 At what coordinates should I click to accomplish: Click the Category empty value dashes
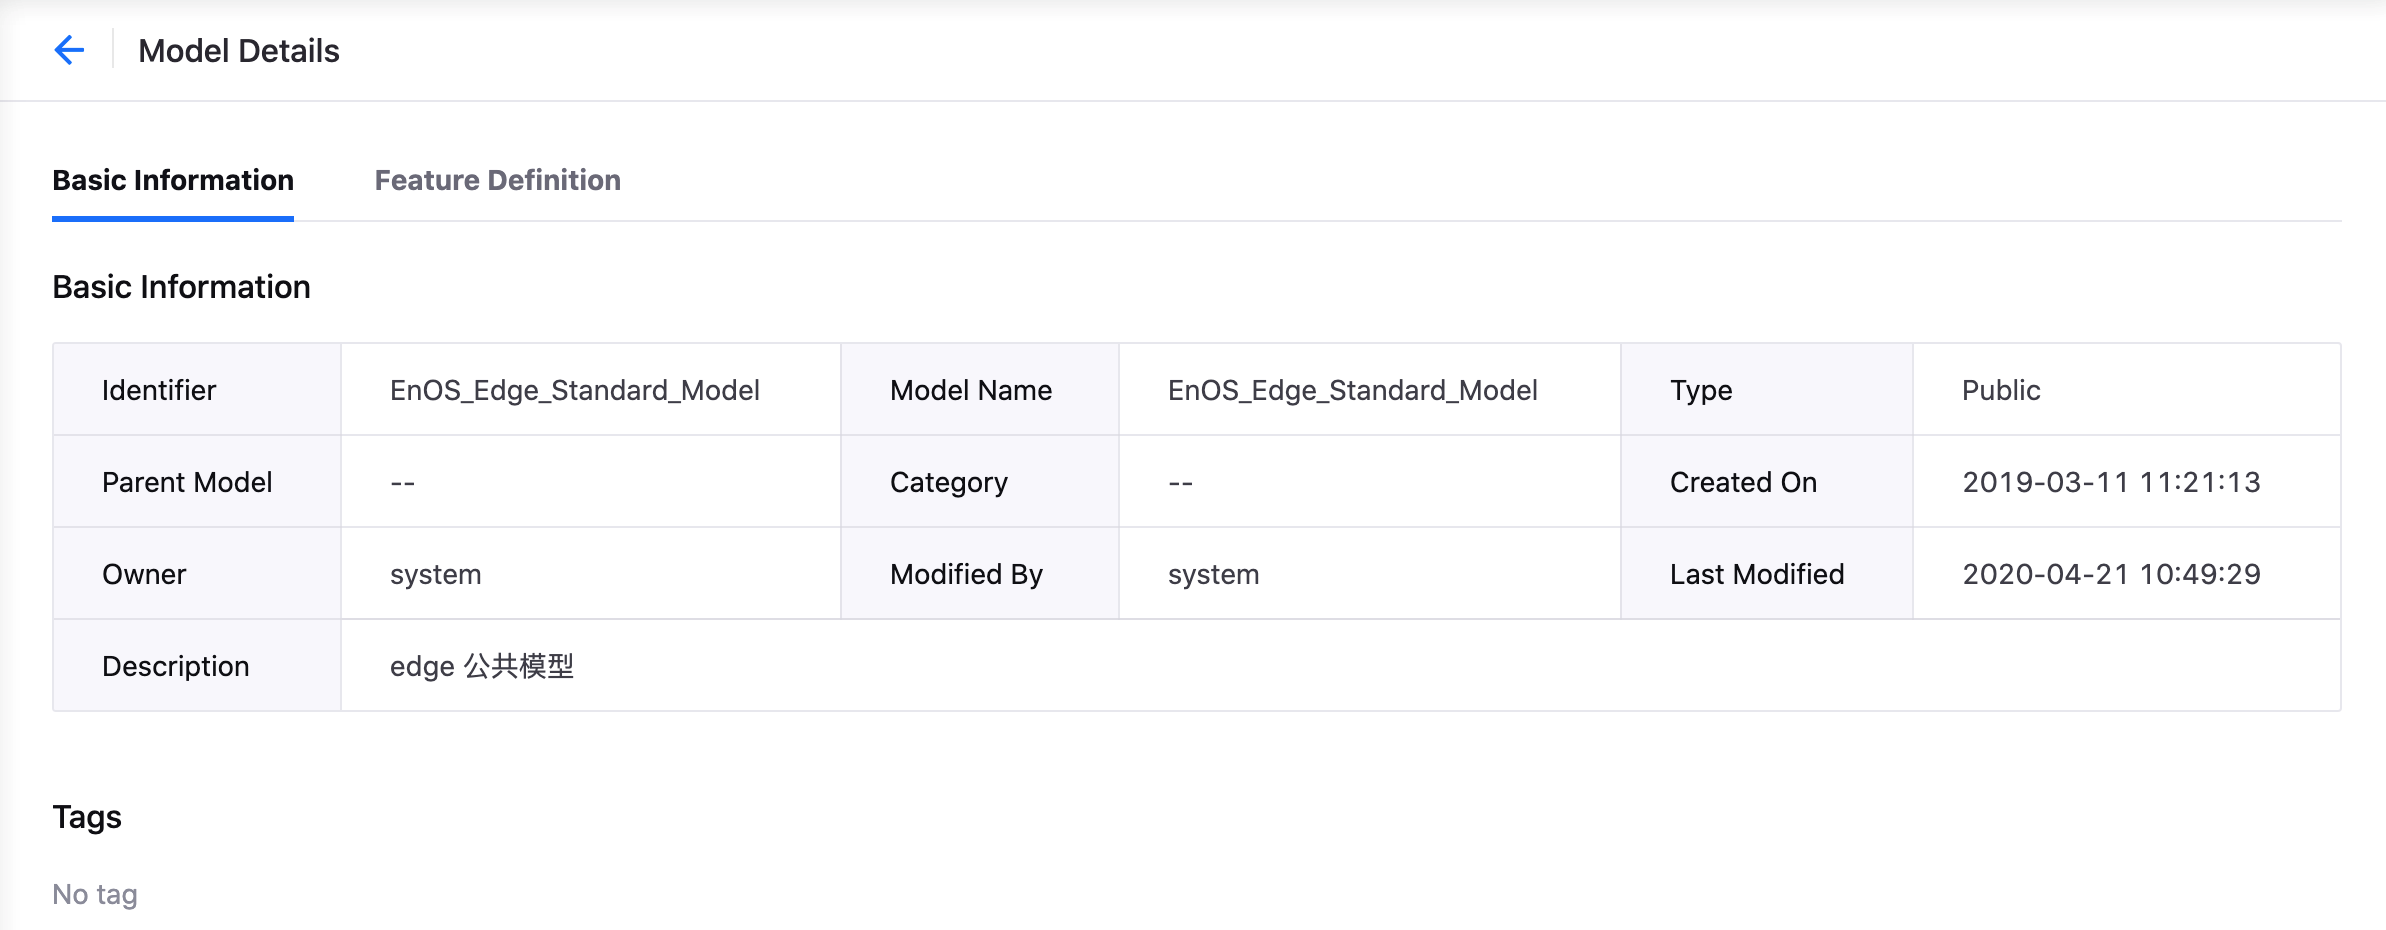pyautogui.click(x=1180, y=483)
